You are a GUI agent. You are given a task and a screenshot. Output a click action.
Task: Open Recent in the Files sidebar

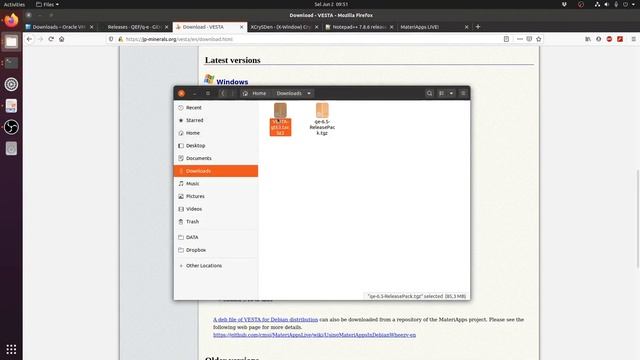tap(216, 107)
